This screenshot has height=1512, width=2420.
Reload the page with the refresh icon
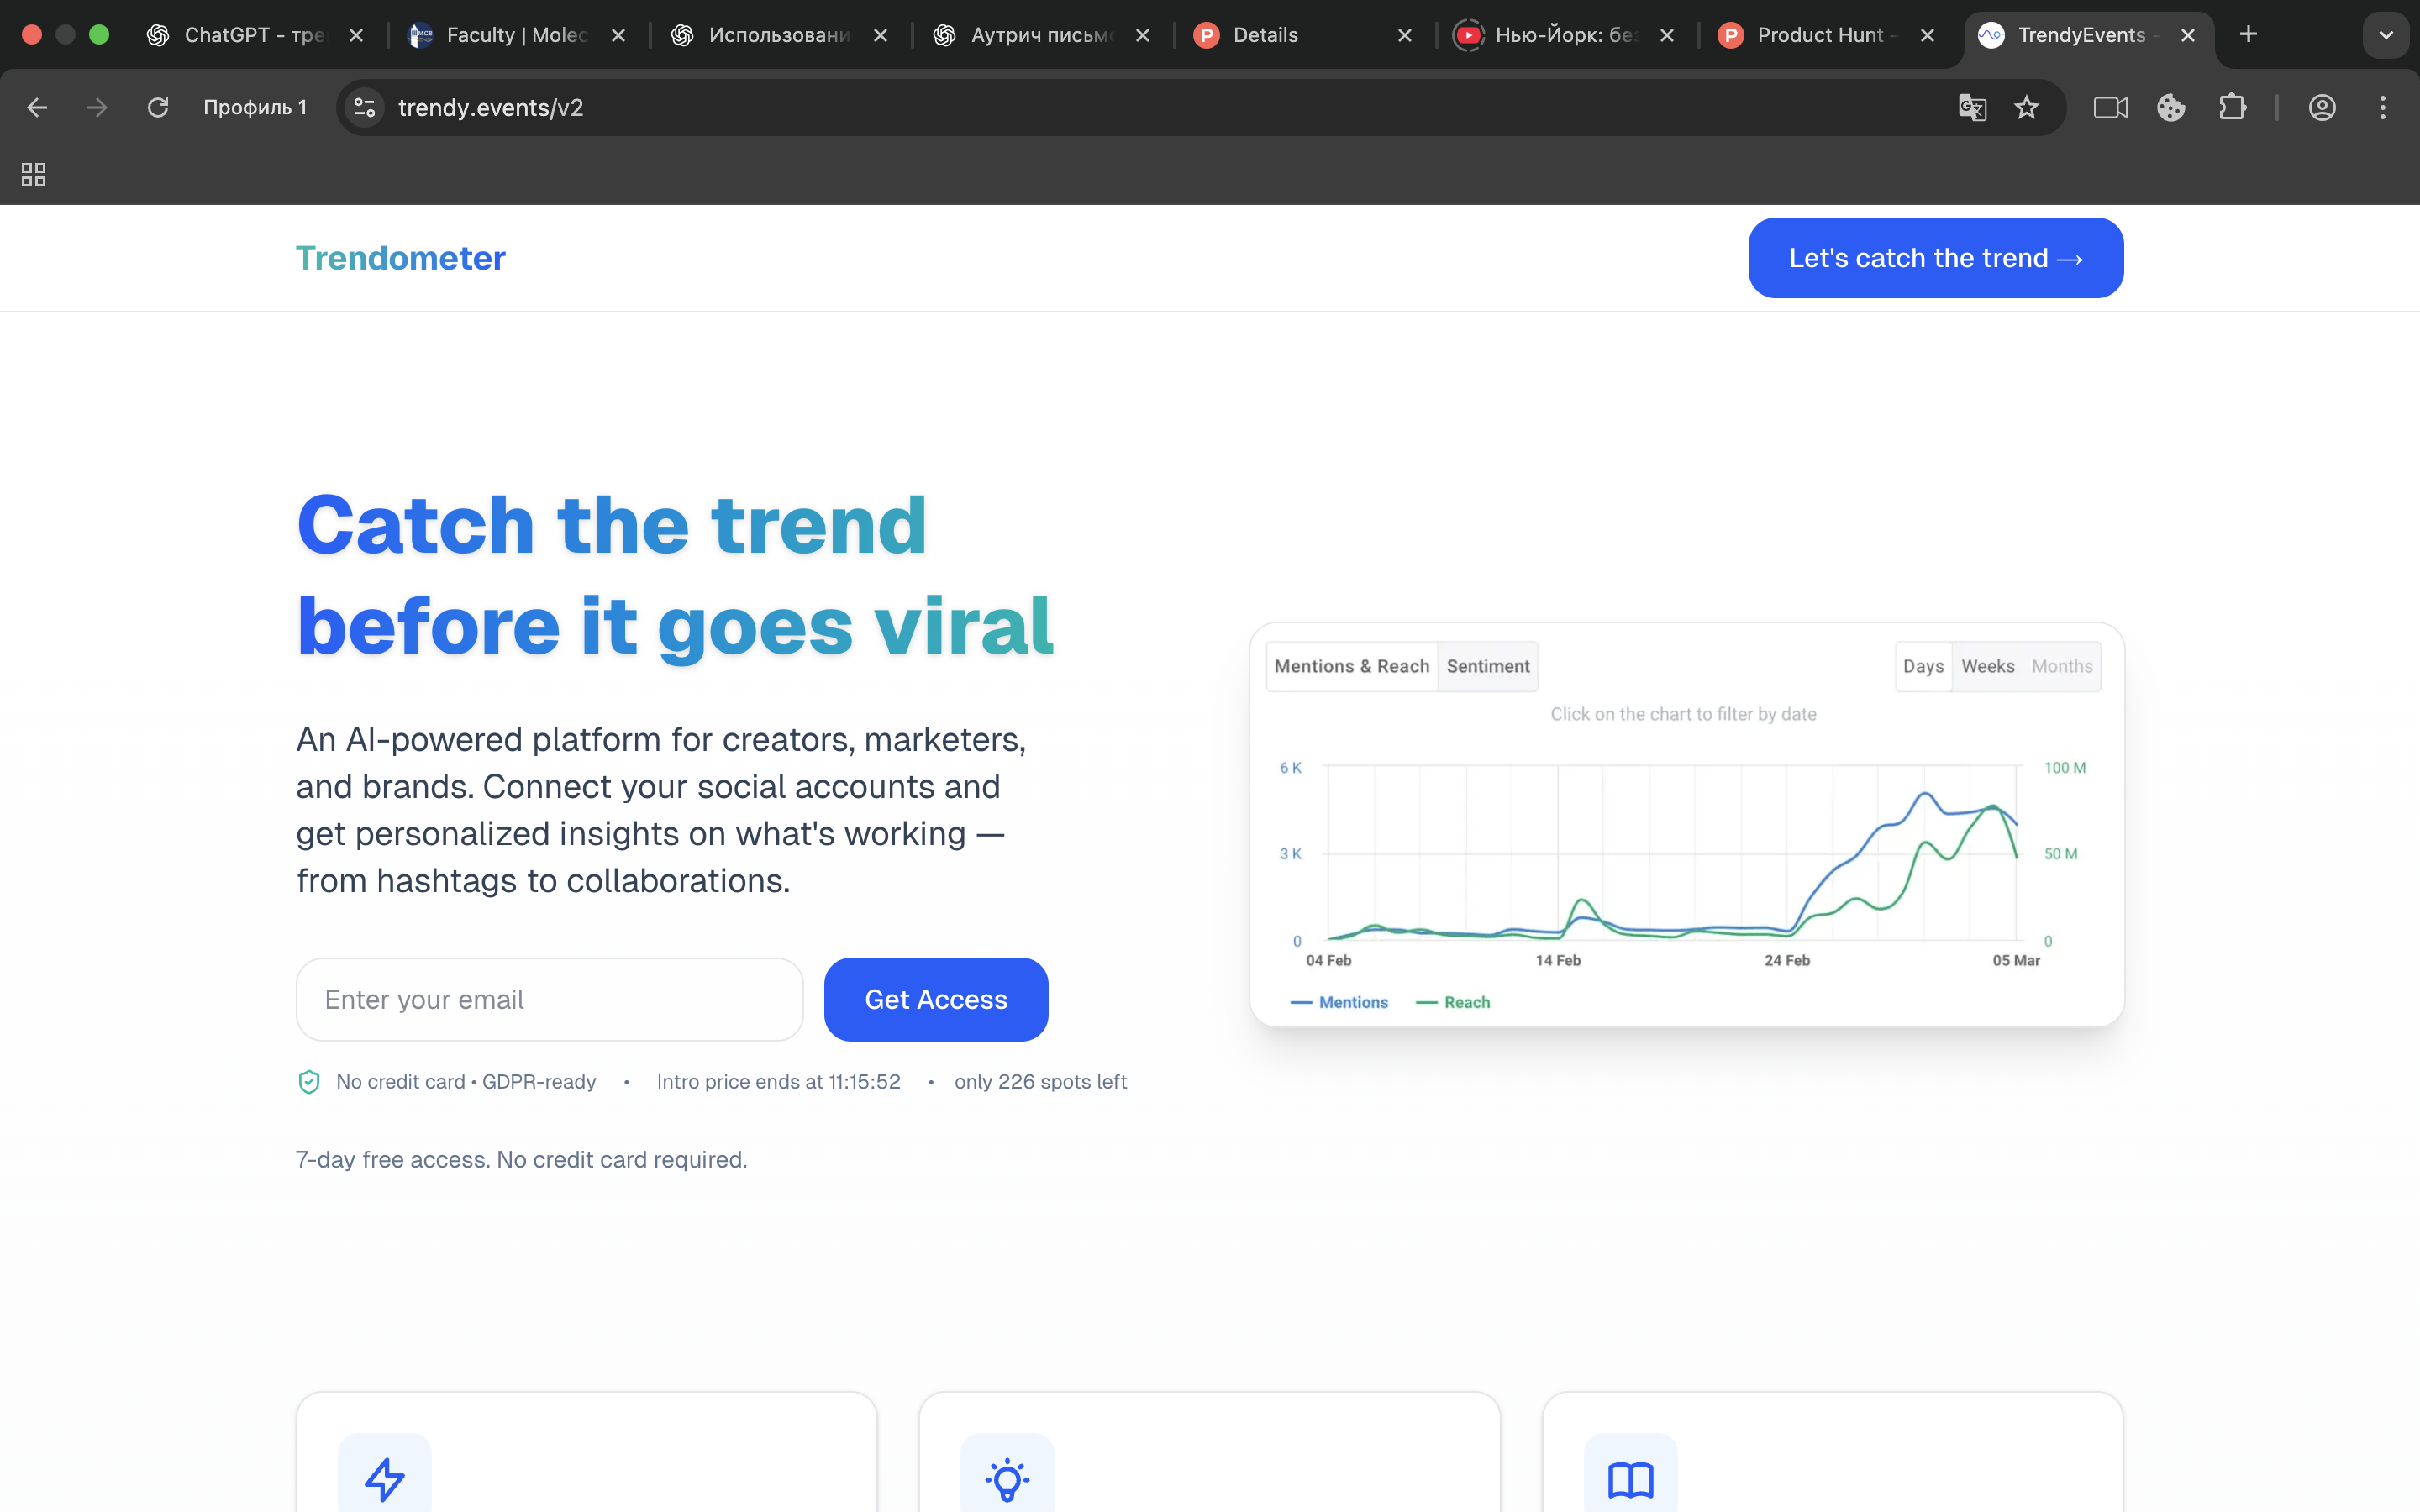[158, 108]
